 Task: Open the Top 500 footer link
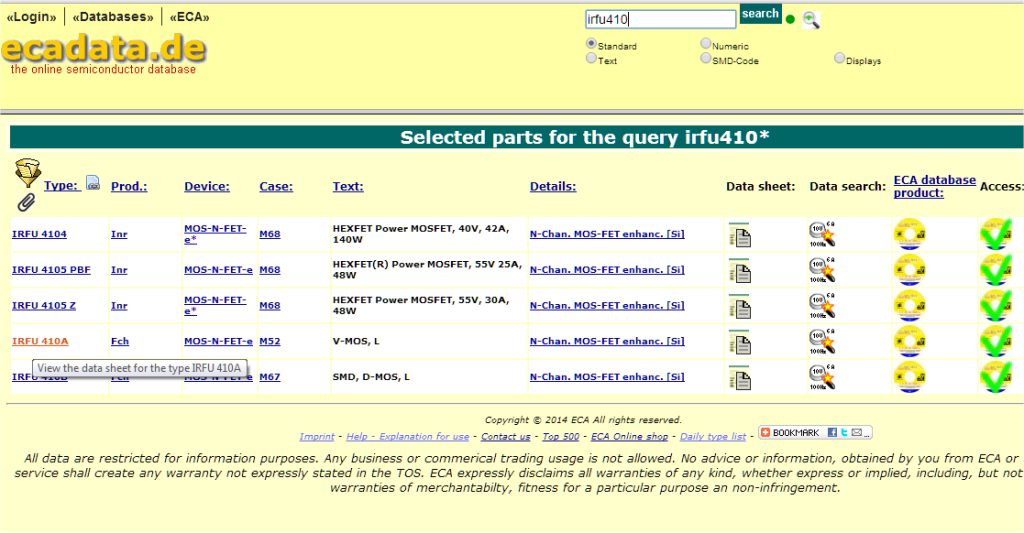coord(560,436)
